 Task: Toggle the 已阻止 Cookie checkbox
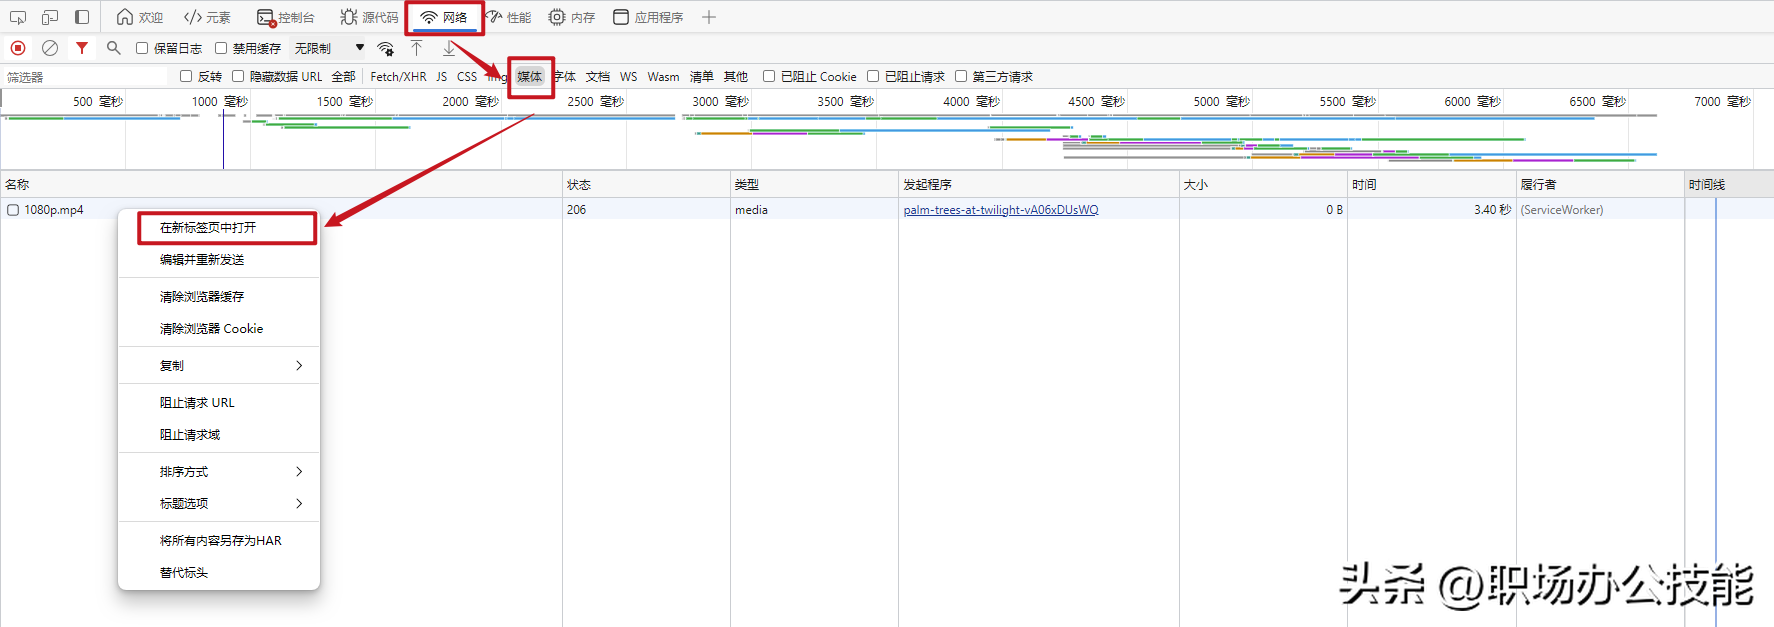(x=769, y=76)
